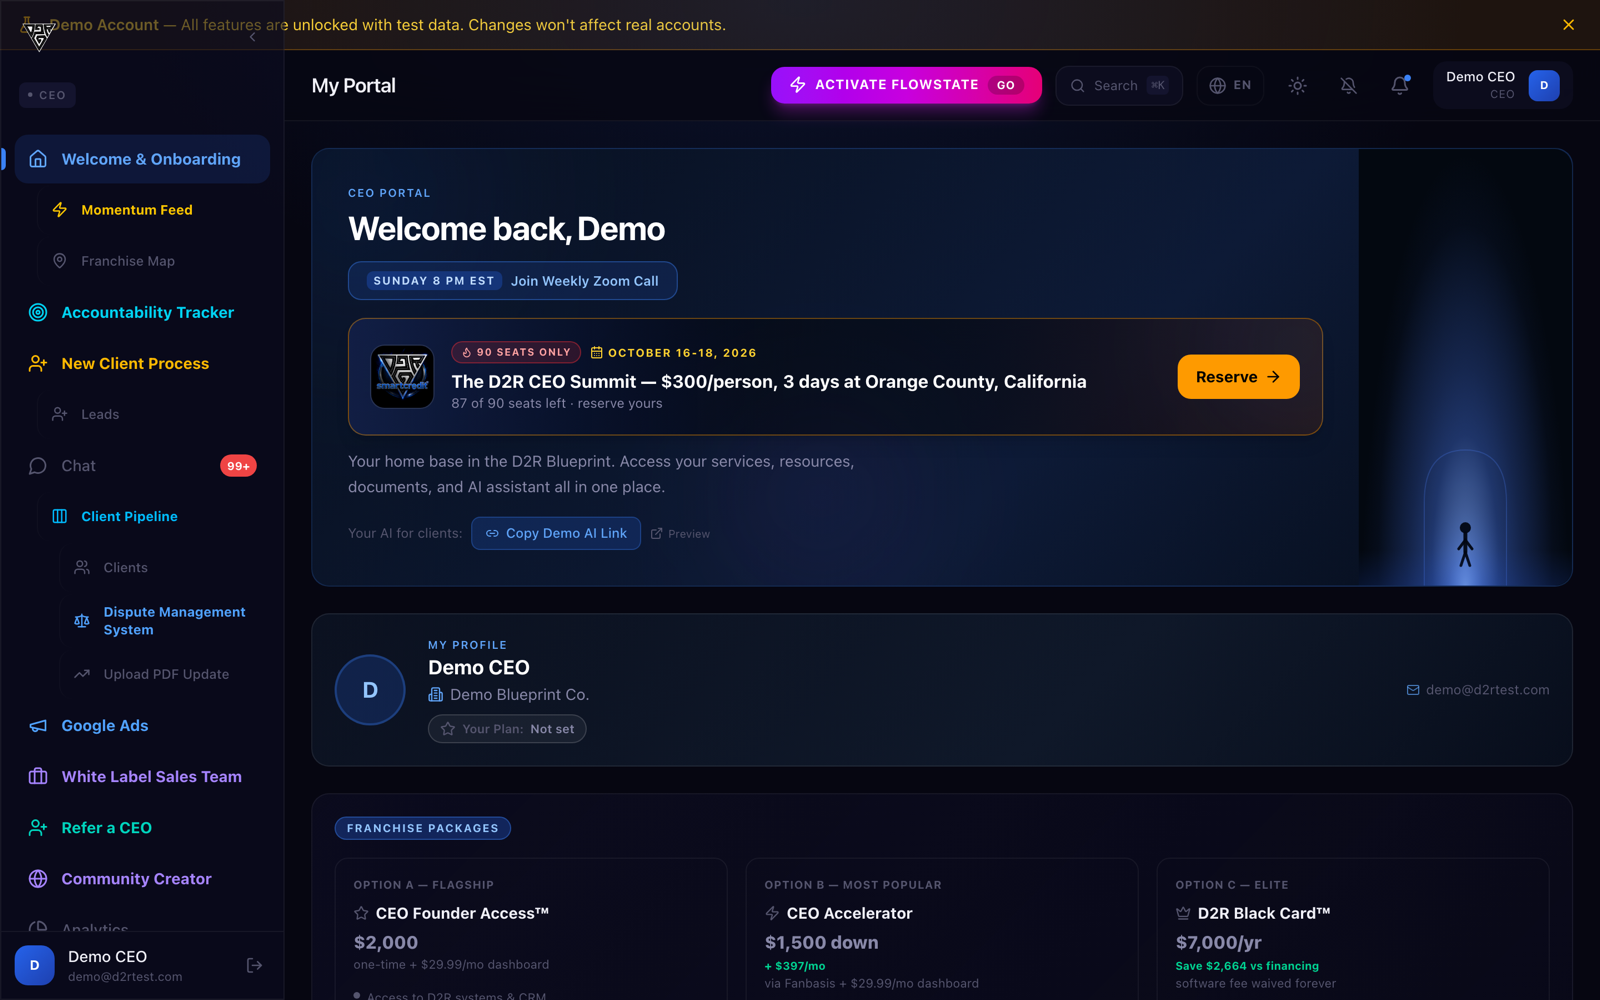Focus the Search field in header
Viewport: 1600px width, 1000px height.
tap(1119, 85)
